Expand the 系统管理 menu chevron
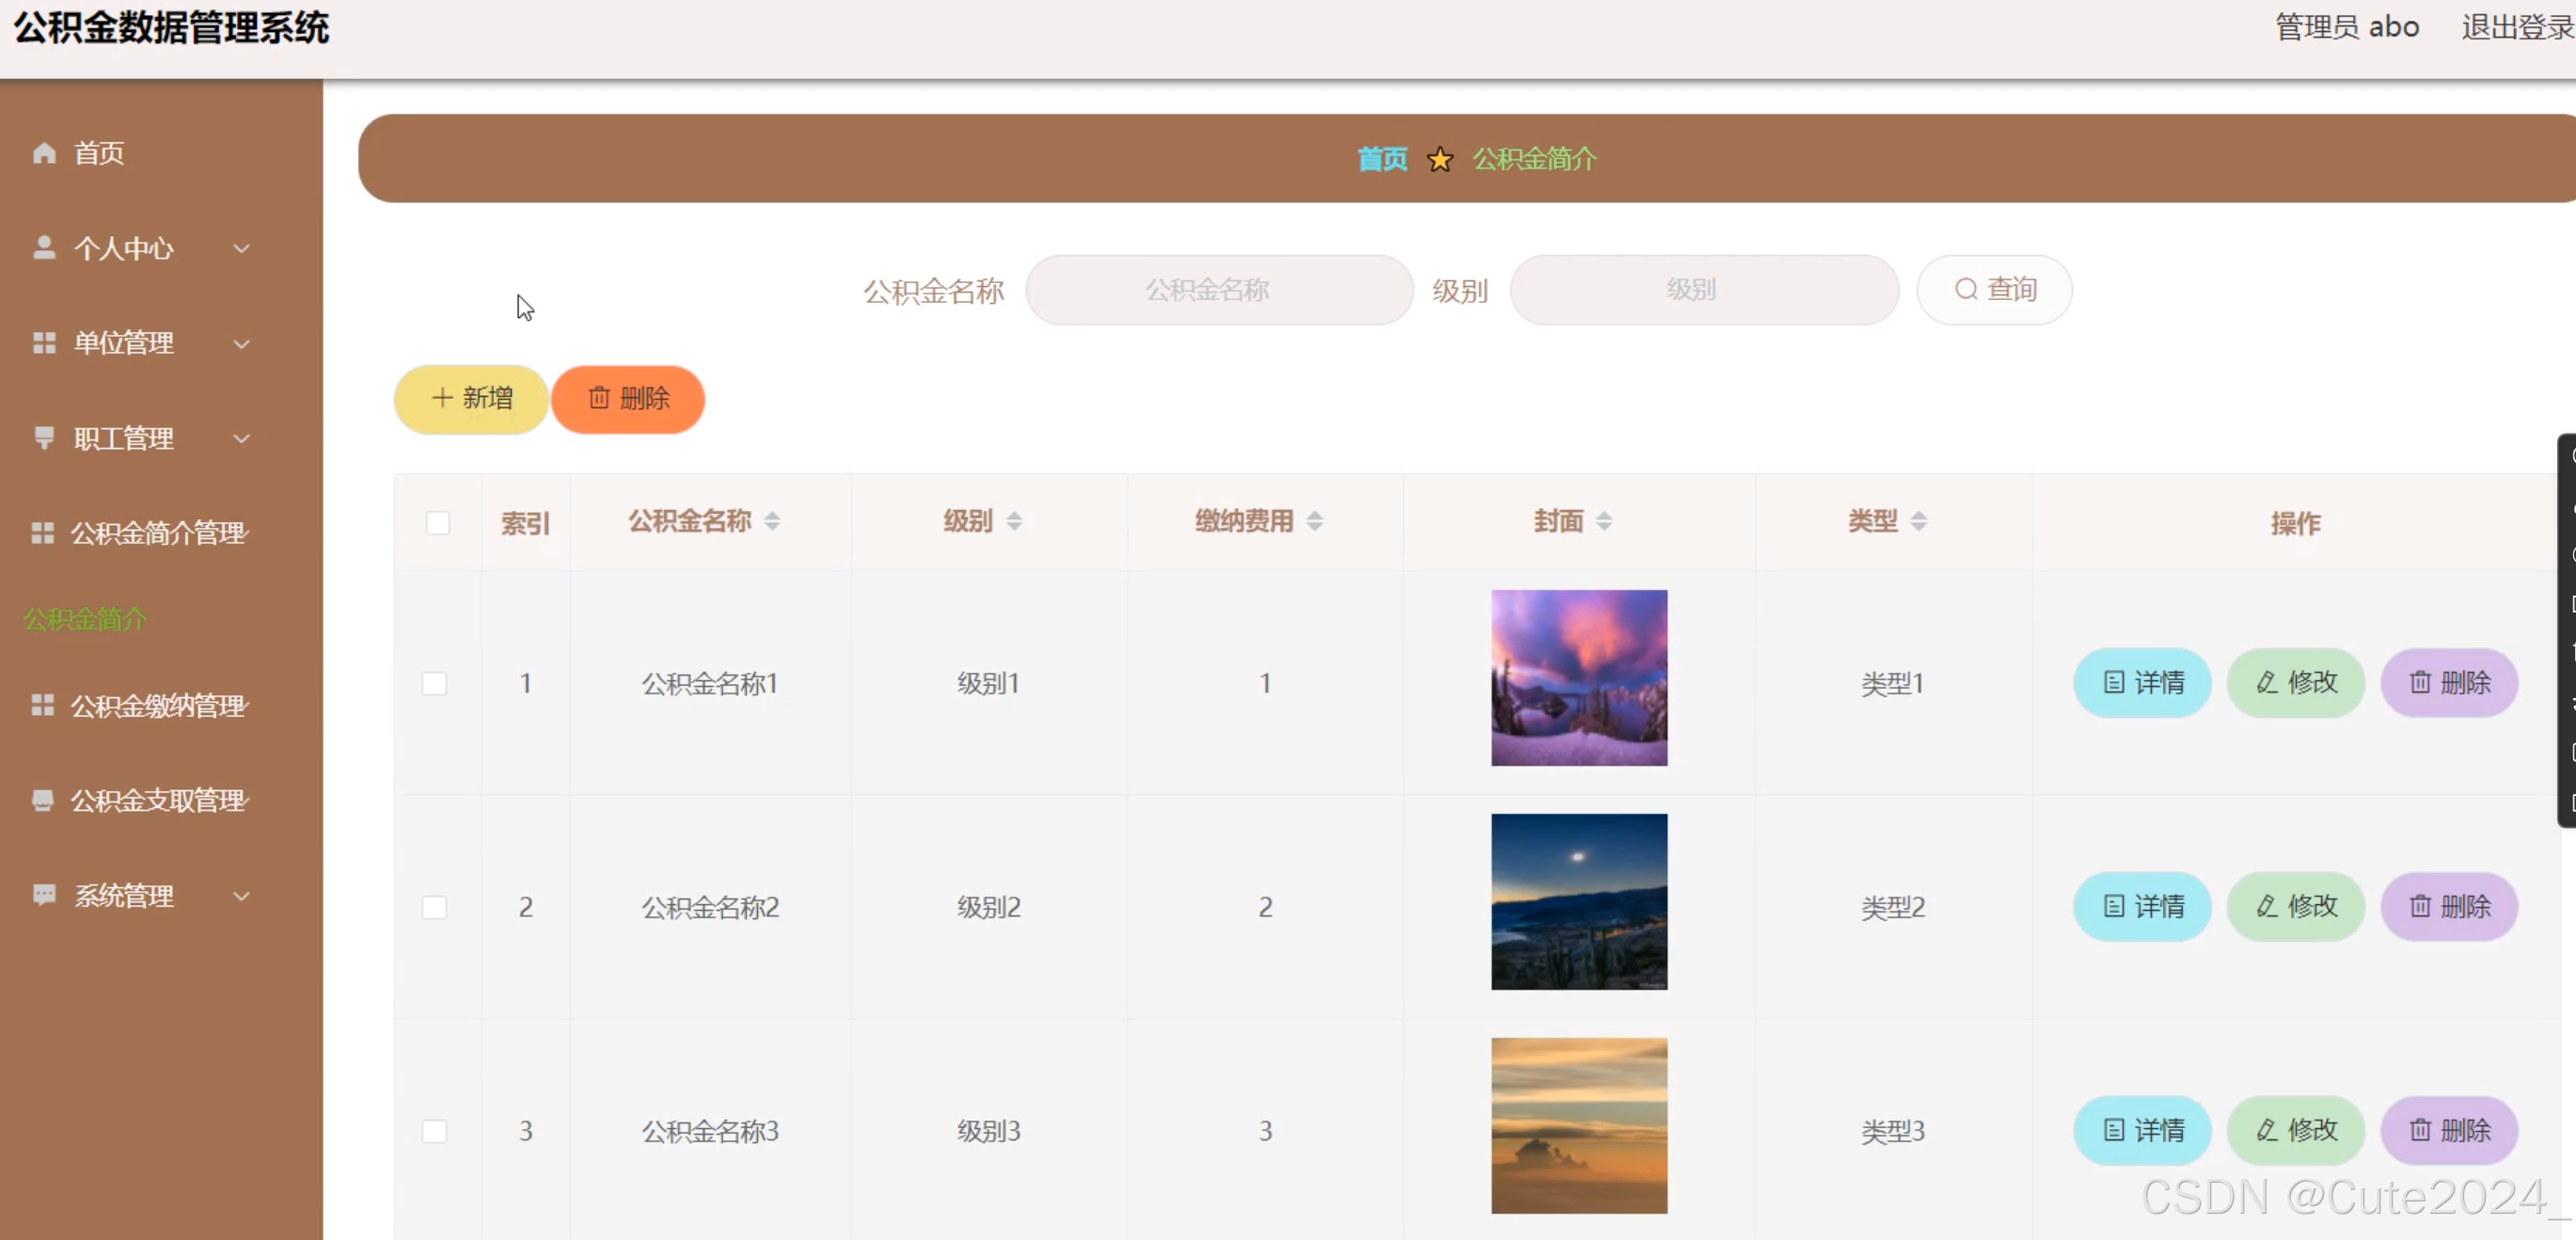2576x1240 pixels. pos(241,896)
